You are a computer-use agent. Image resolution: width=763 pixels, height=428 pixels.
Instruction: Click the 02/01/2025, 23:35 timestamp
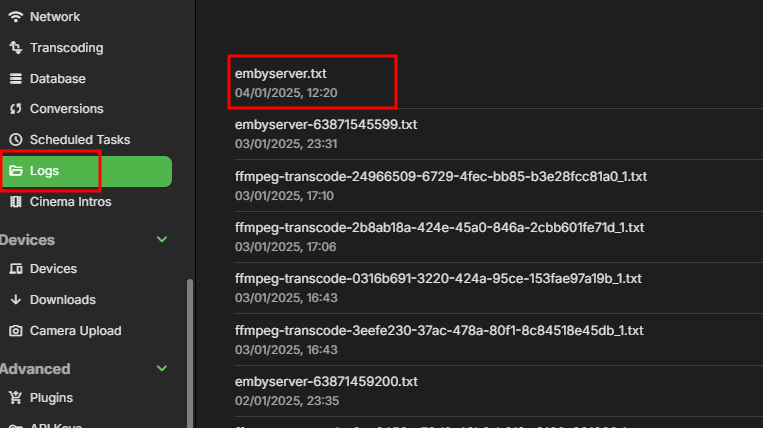tap(287, 401)
